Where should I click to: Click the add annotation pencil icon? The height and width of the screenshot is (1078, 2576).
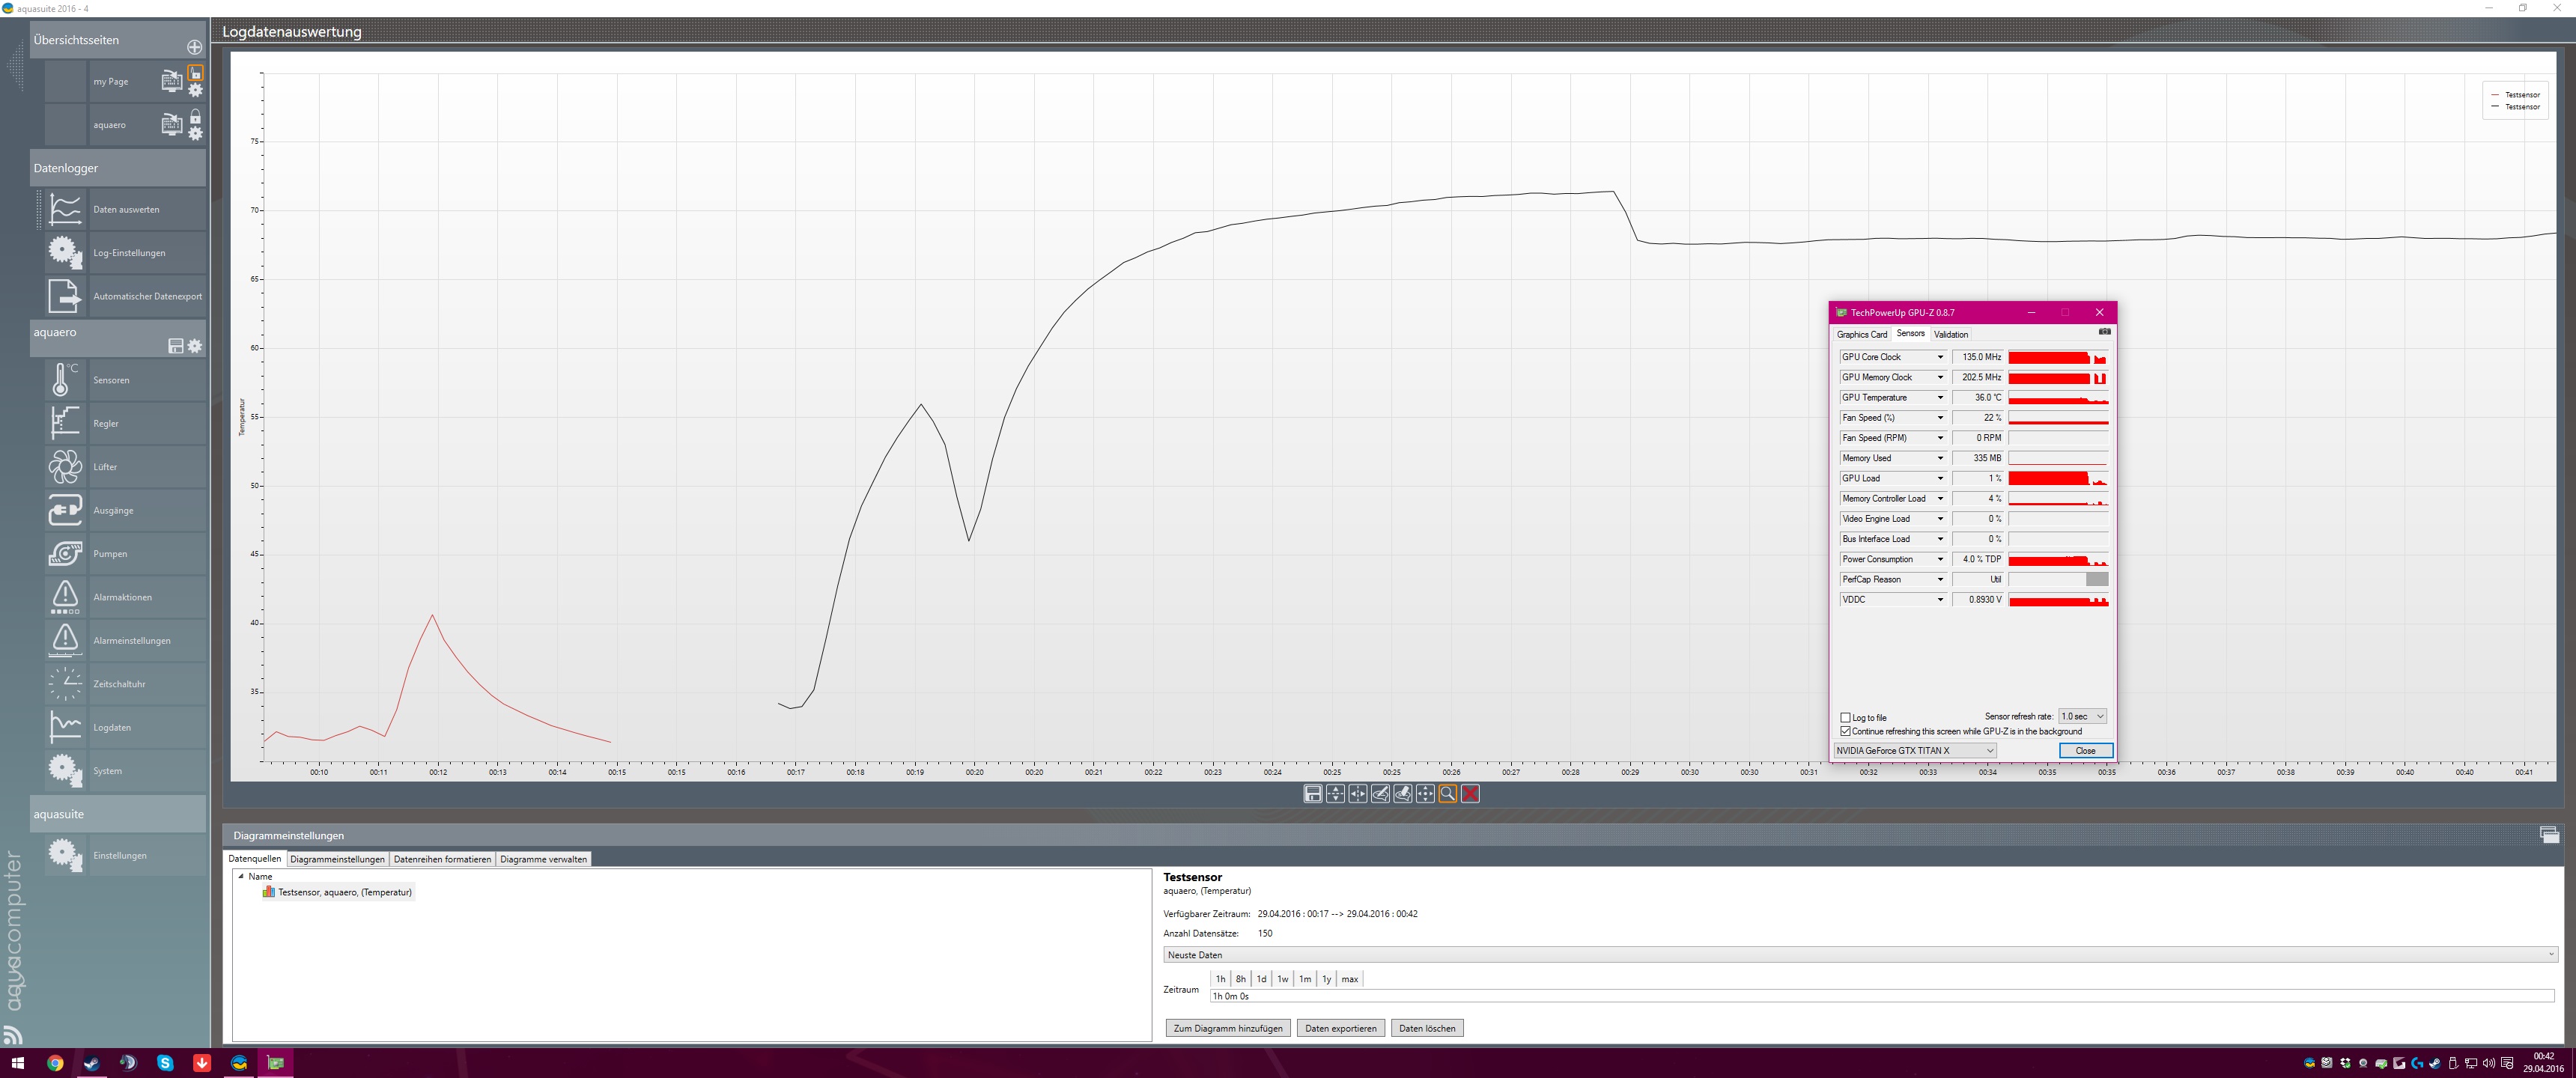(1380, 794)
